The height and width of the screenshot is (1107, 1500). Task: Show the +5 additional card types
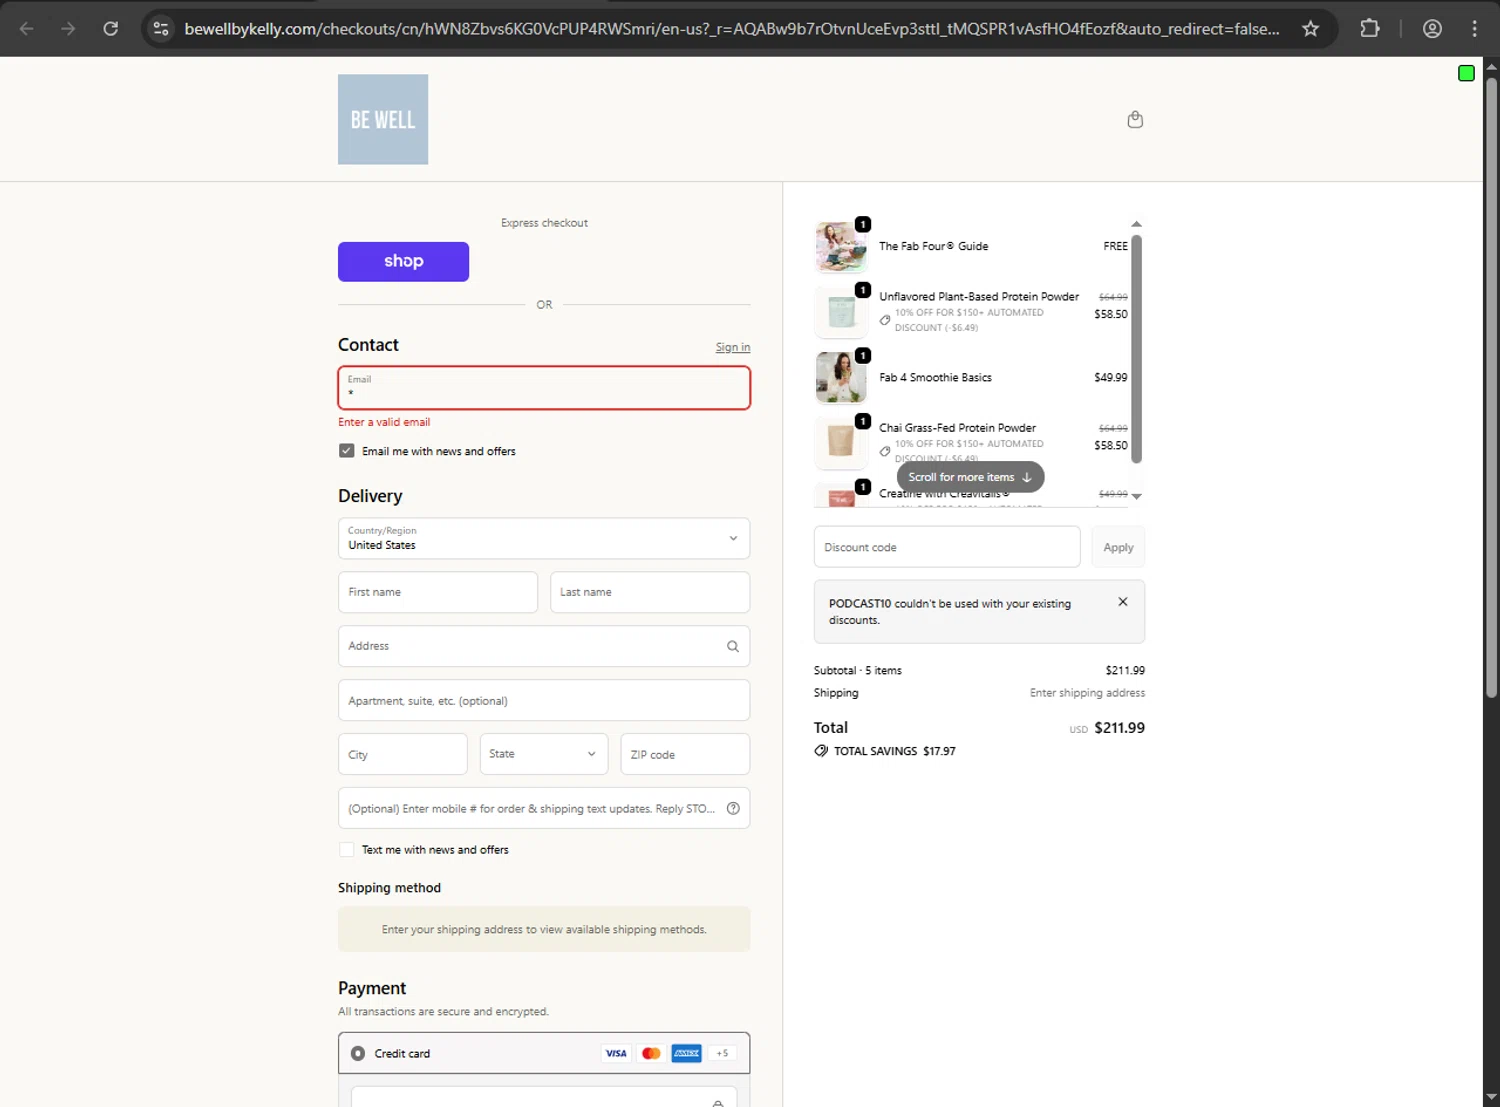pyautogui.click(x=722, y=1053)
